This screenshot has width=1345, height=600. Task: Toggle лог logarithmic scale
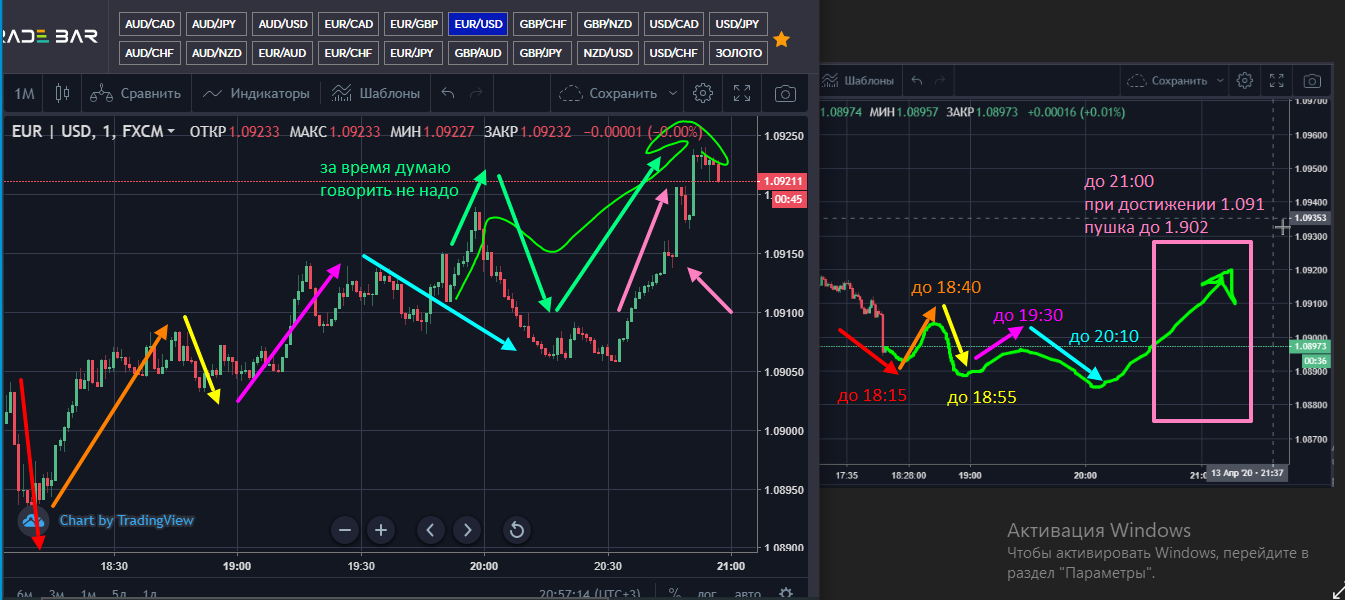click(x=708, y=593)
